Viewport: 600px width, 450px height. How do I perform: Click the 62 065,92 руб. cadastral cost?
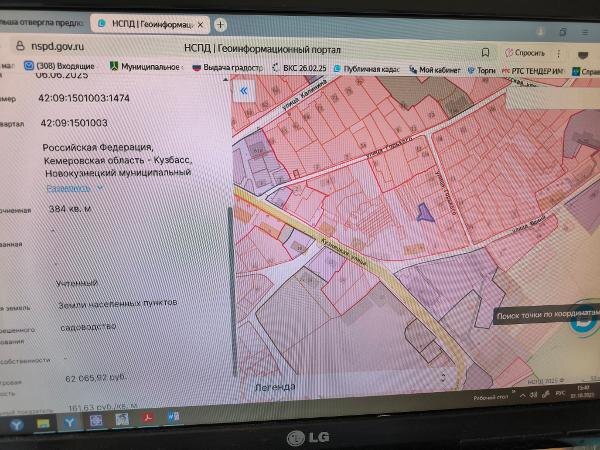click(96, 378)
